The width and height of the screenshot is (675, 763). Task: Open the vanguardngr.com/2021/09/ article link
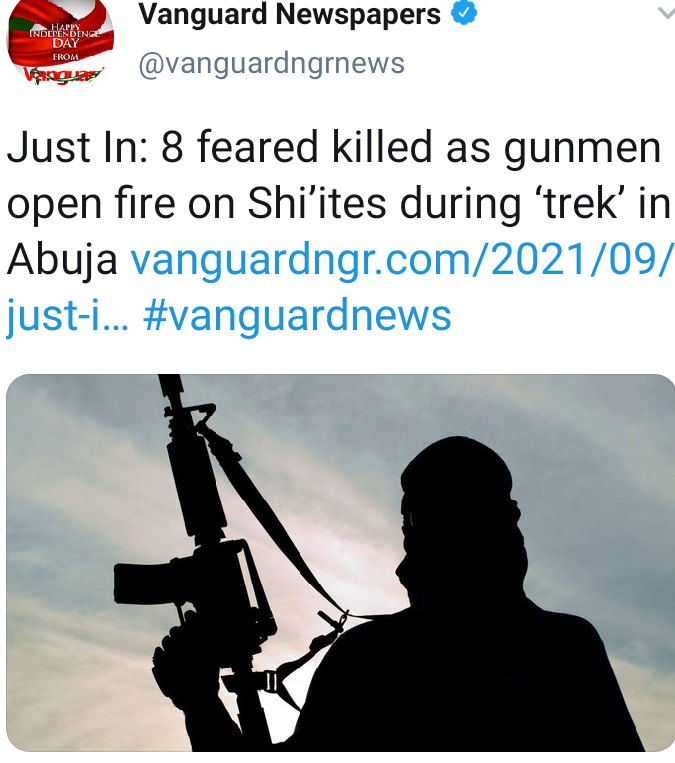click(x=402, y=259)
